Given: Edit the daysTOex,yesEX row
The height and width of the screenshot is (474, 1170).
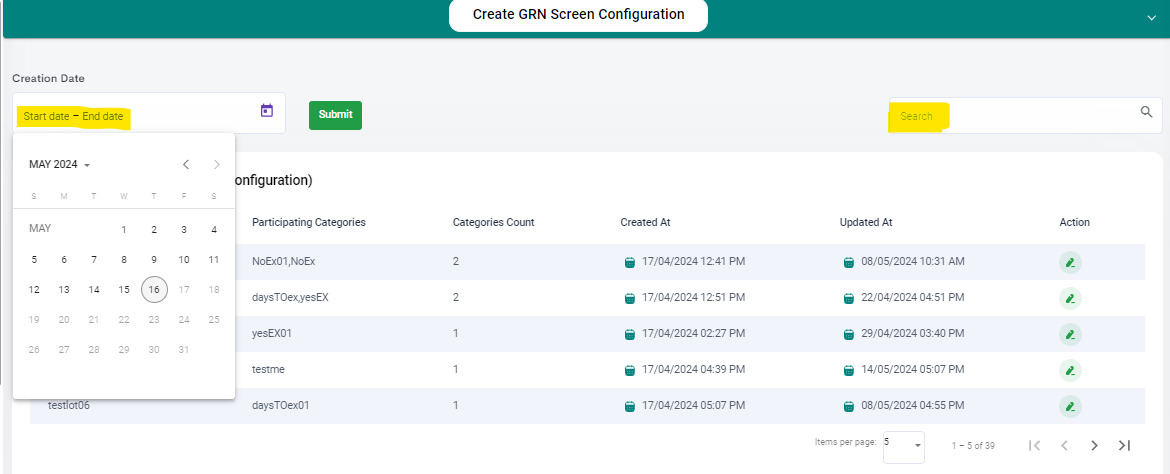Looking at the screenshot, I should point(1070,299).
